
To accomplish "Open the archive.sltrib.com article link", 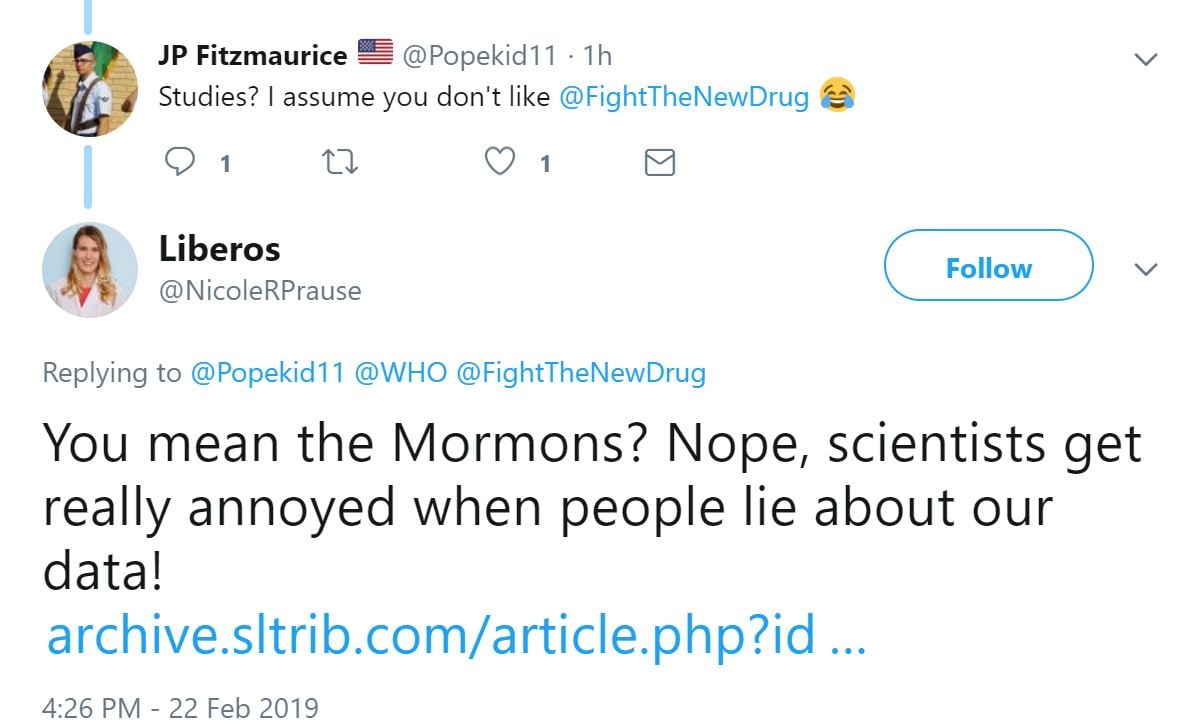I will [x=455, y=636].
